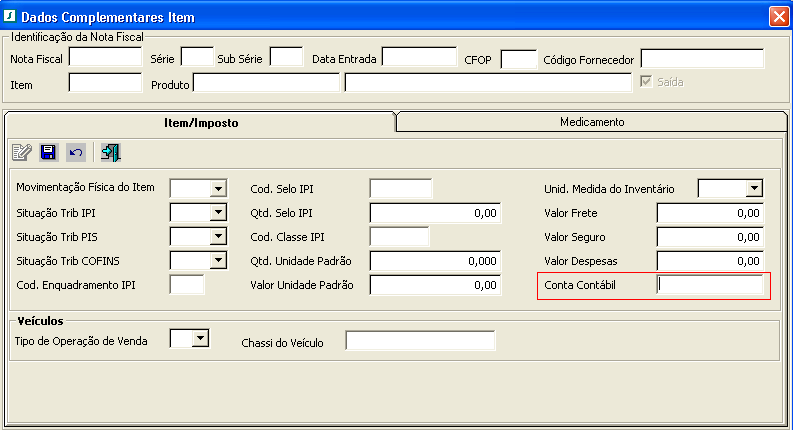Close the Dados Complementares Item window

(778, 17)
